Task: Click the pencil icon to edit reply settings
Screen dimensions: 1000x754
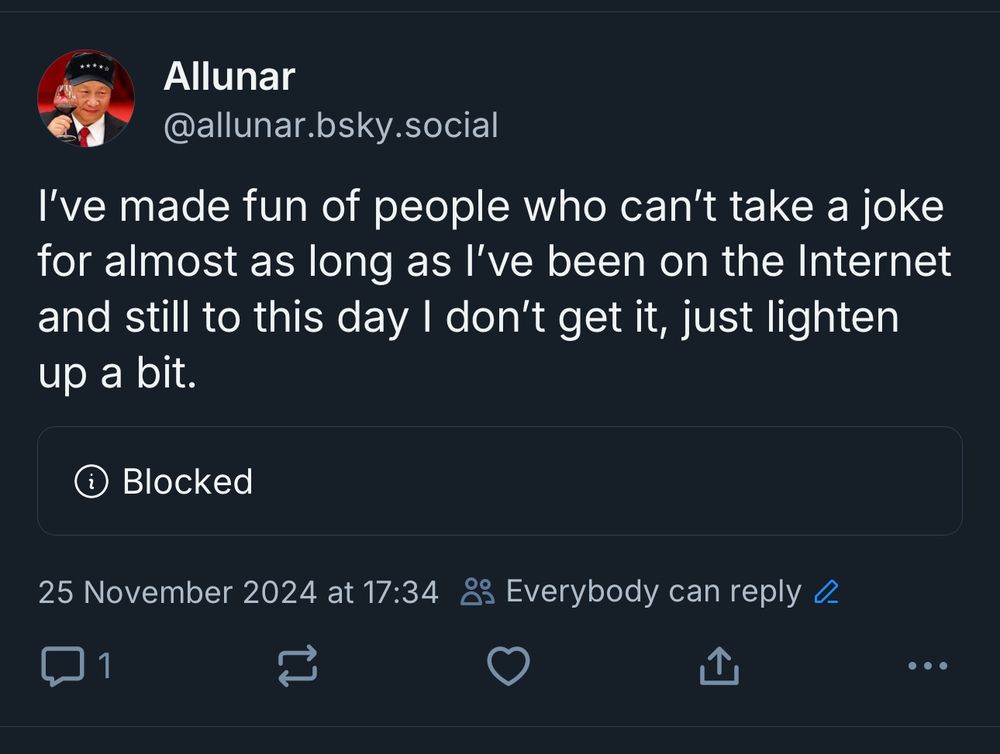Action: tap(826, 593)
